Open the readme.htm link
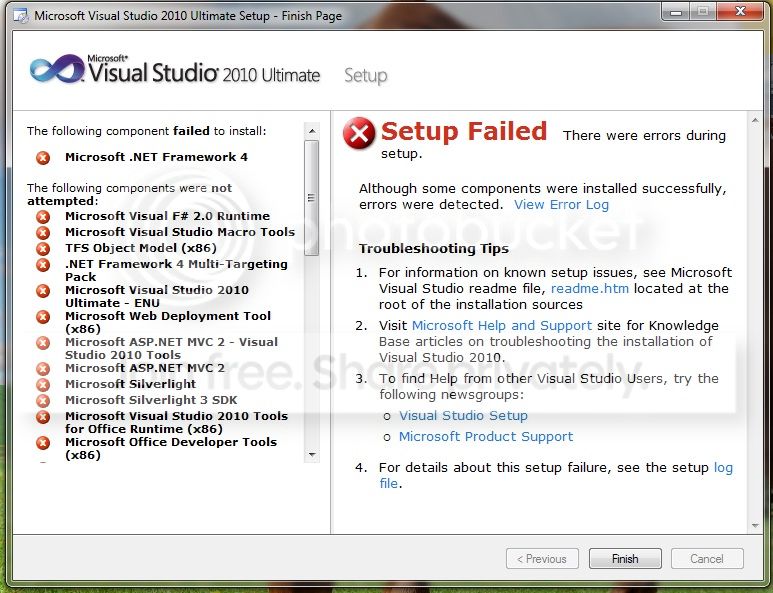 tap(590, 288)
